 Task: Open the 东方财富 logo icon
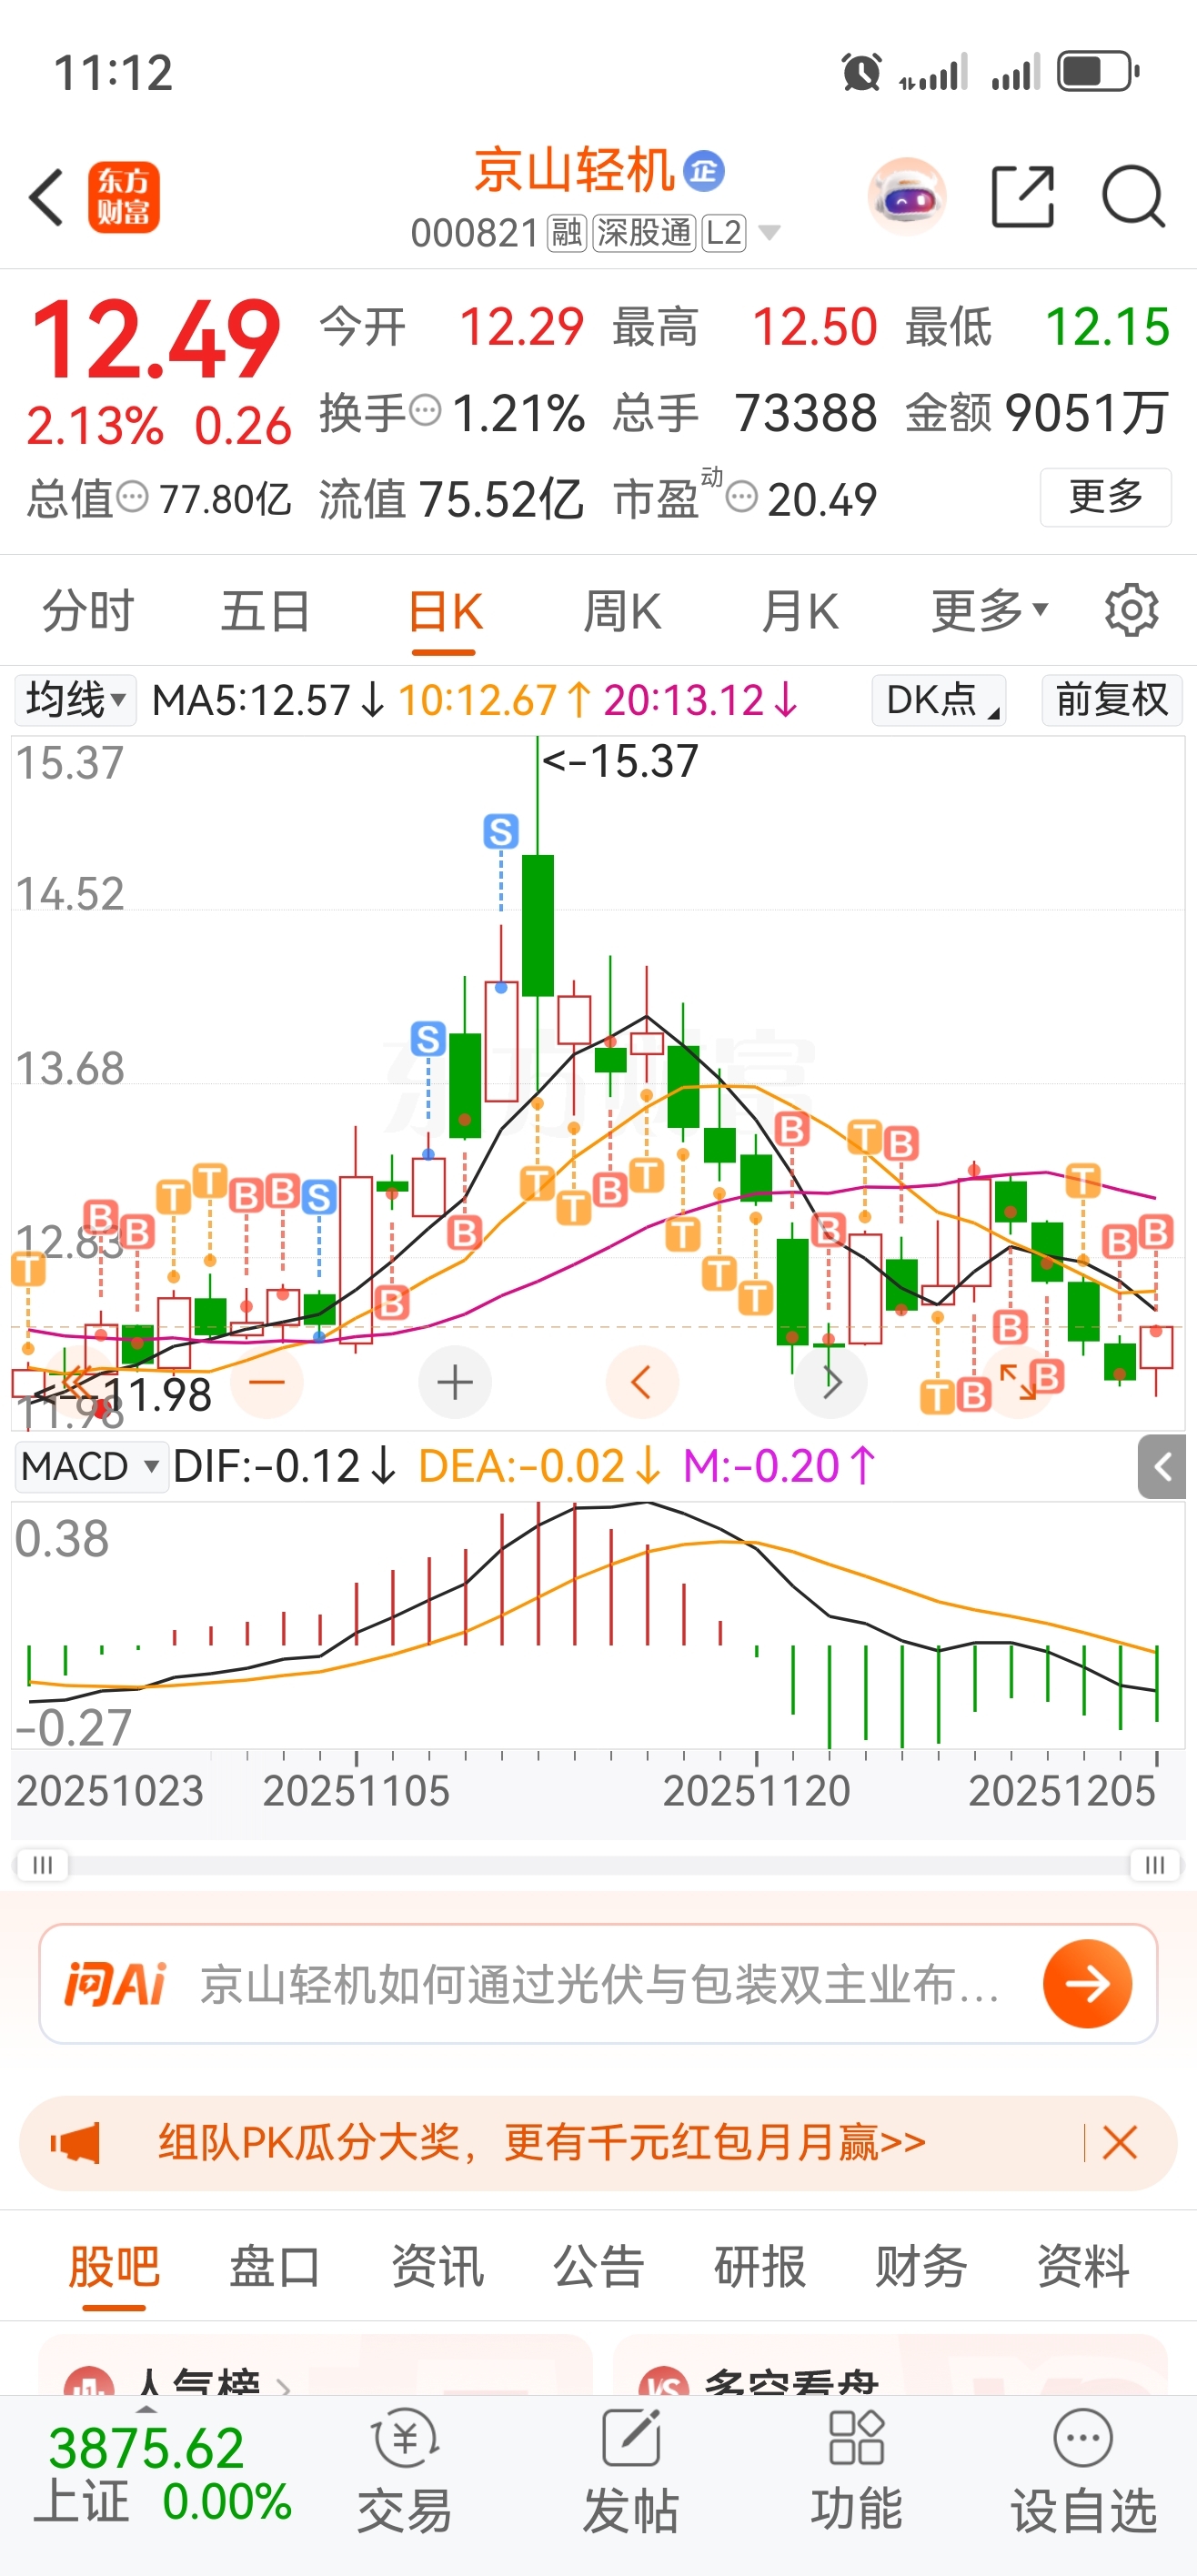point(124,197)
